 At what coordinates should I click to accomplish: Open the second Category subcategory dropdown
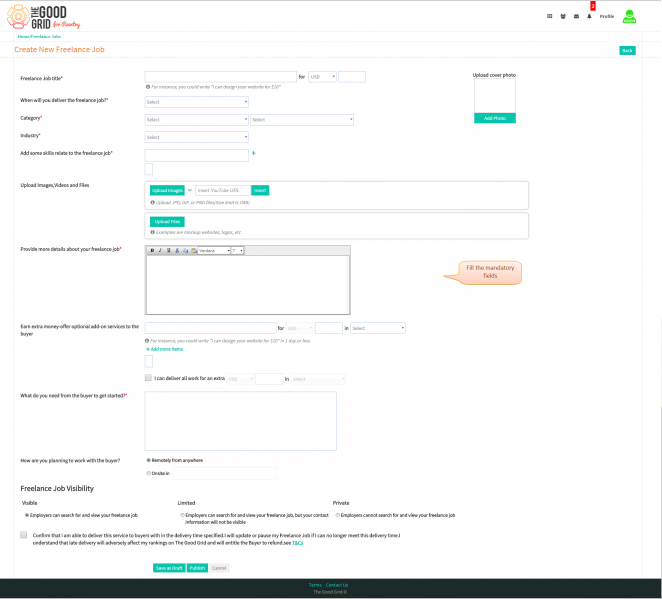click(302, 119)
